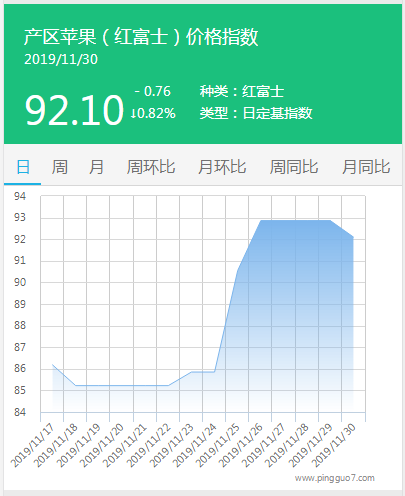Click the chart data point for 2019/11/30
The image size is (405, 496).
point(353,237)
